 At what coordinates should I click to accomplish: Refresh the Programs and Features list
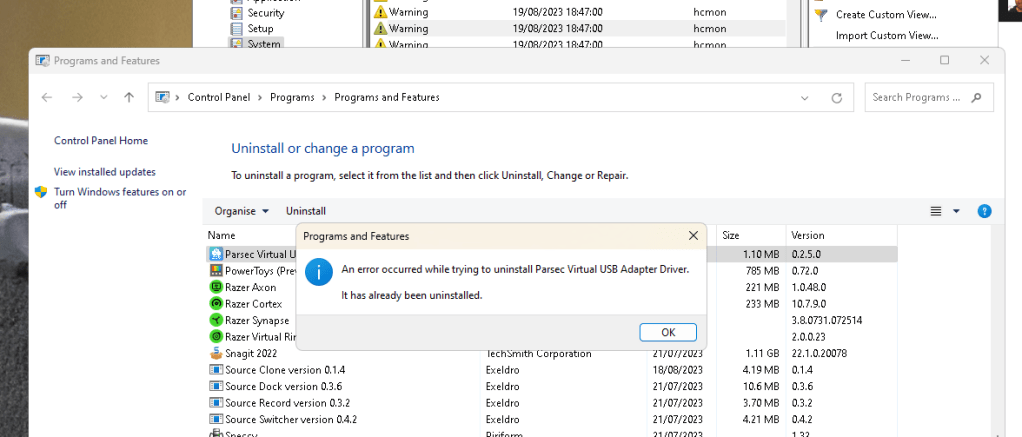click(x=837, y=98)
